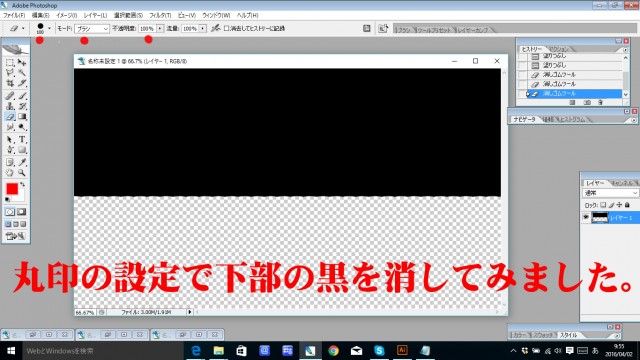Screen dimensions: 640x360
Task: Open the eraser Mode dropdown
Action: (92, 29)
